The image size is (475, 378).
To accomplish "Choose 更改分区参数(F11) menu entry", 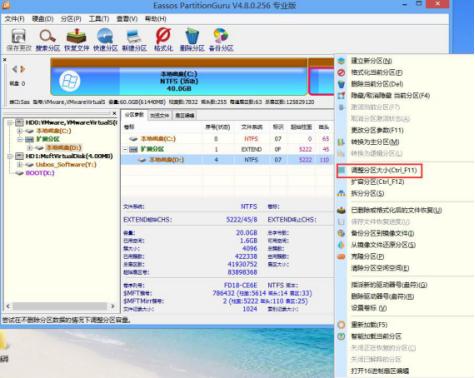I will 377,130.
